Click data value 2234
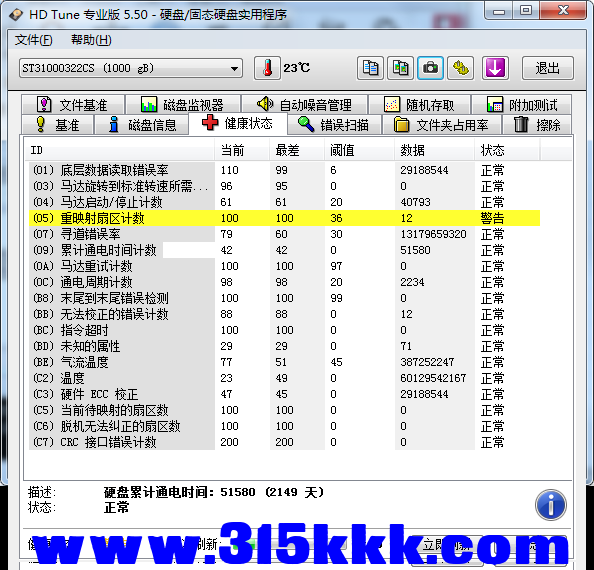 click(412, 282)
